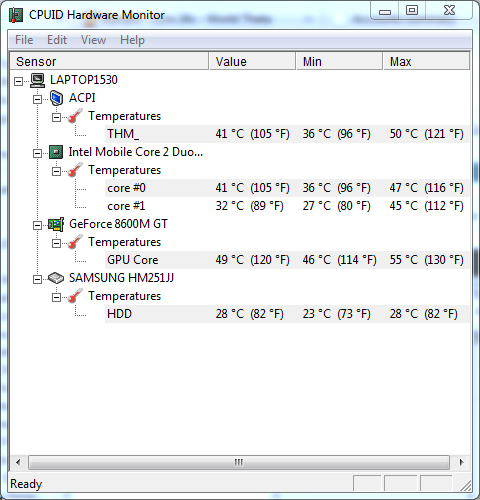480x500 pixels.
Task: Collapse the SAMSUNG HM251JJ node
Action: pos(37,279)
